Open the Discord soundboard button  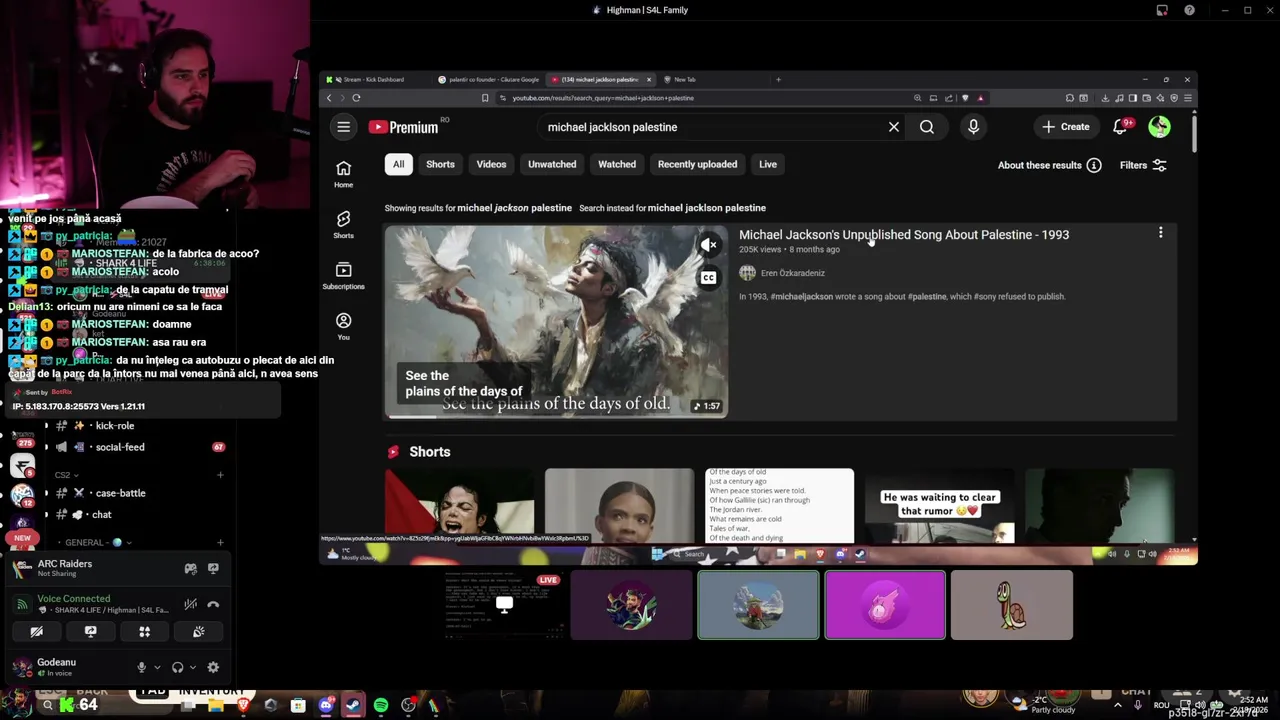(198, 631)
